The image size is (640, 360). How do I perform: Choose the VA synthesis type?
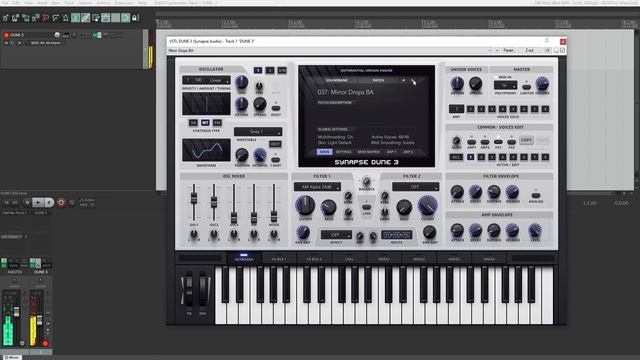click(x=193, y=122)
